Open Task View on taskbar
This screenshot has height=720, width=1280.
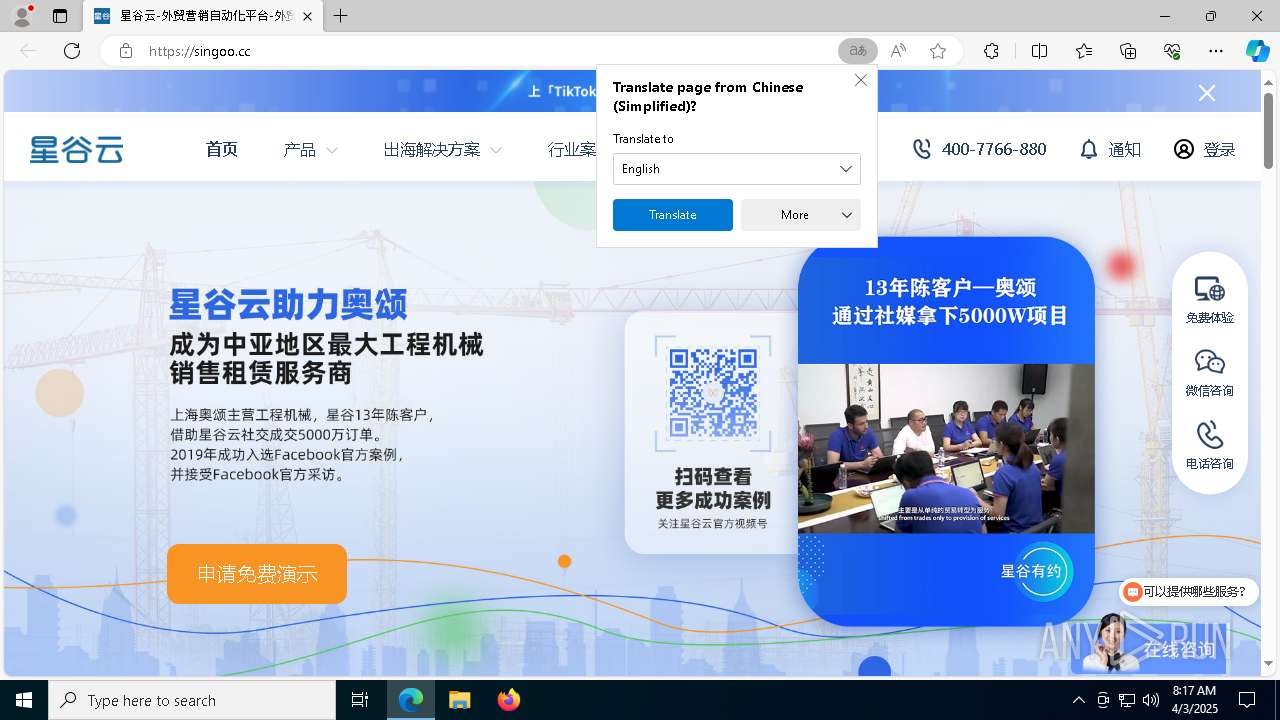[360, 700]
